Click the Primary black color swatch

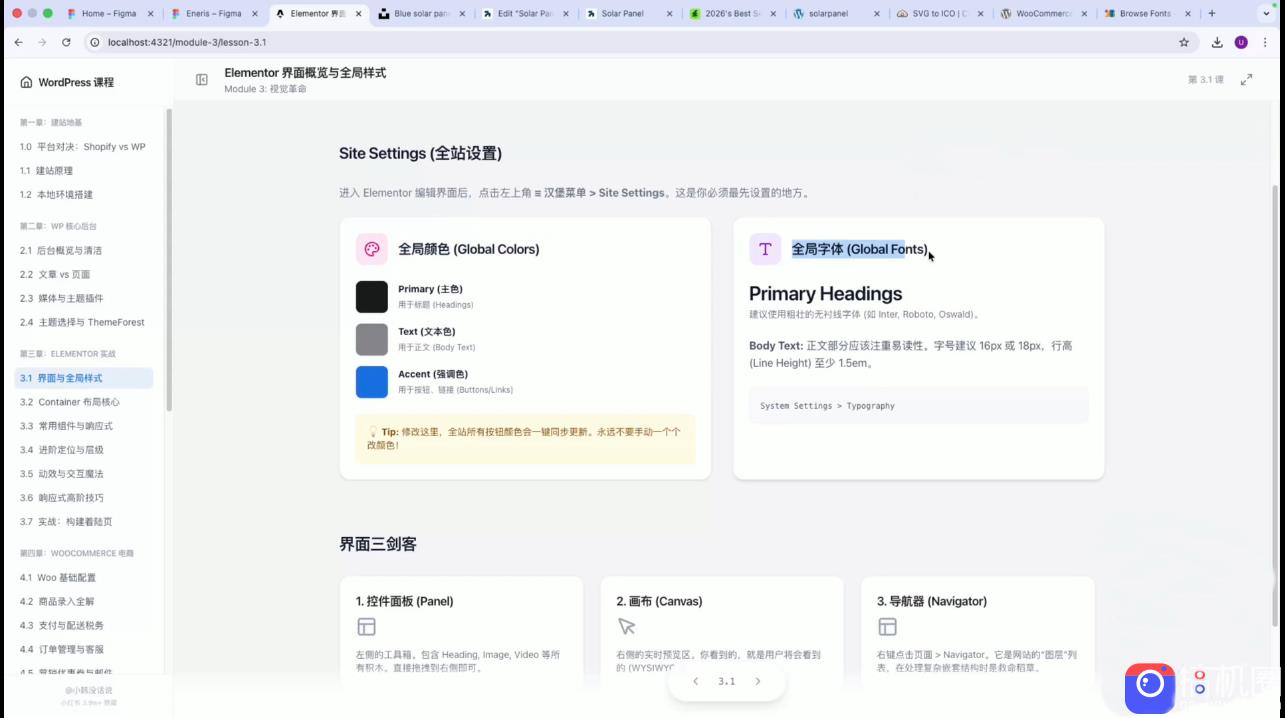tap(372, 297)
